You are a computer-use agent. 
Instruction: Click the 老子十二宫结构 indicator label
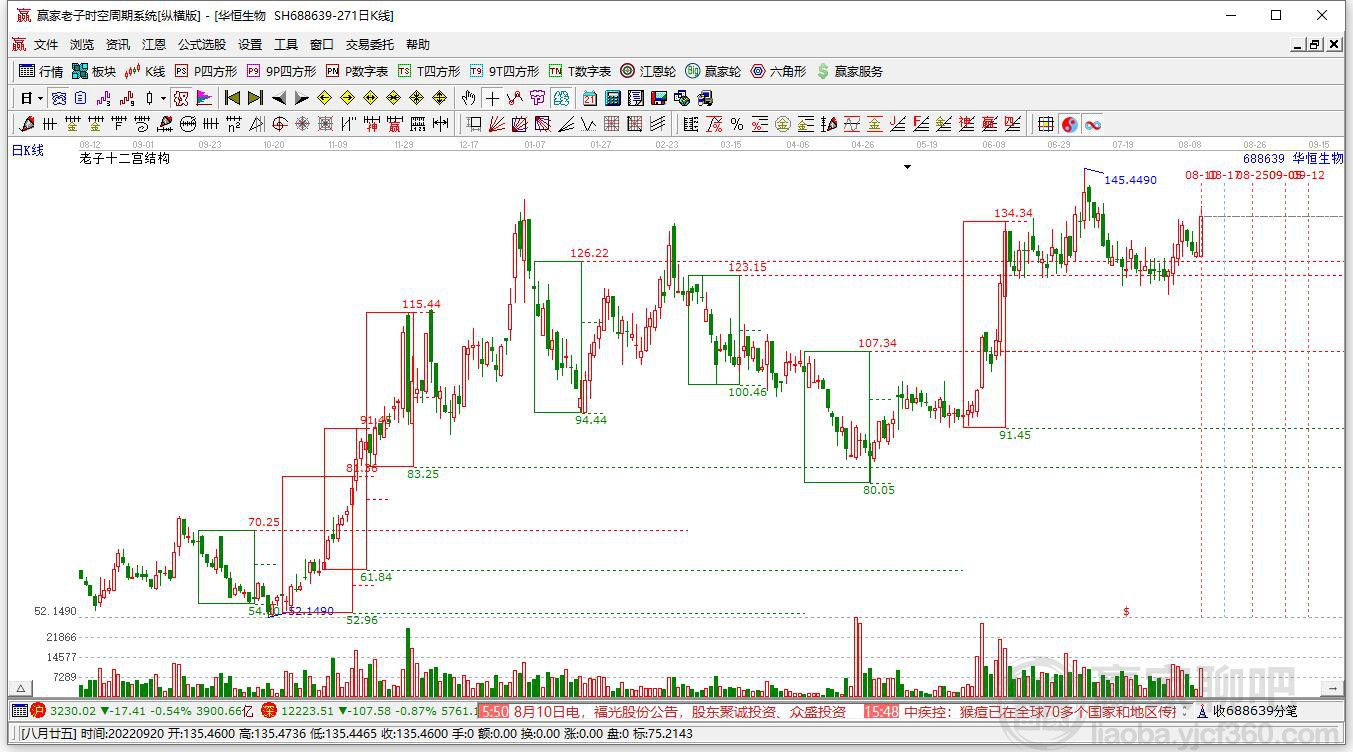pos(125,158)
